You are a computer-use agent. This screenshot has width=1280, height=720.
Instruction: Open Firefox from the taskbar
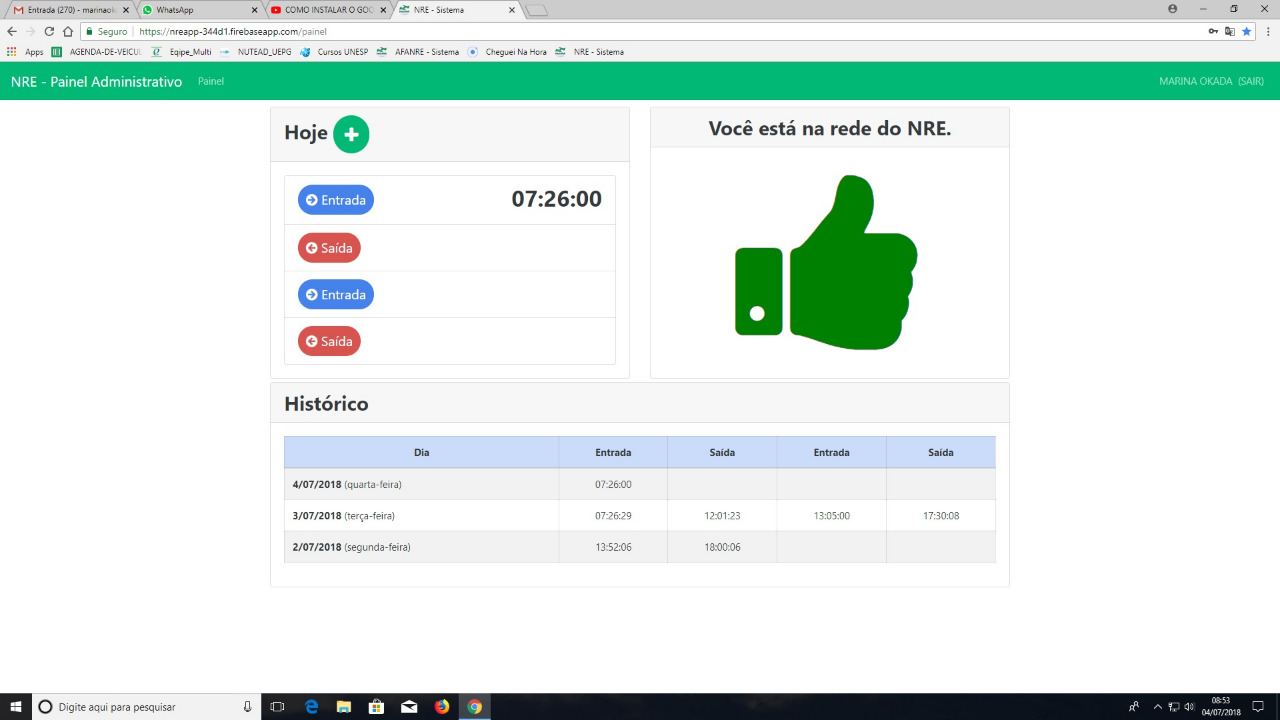(442, 706)
